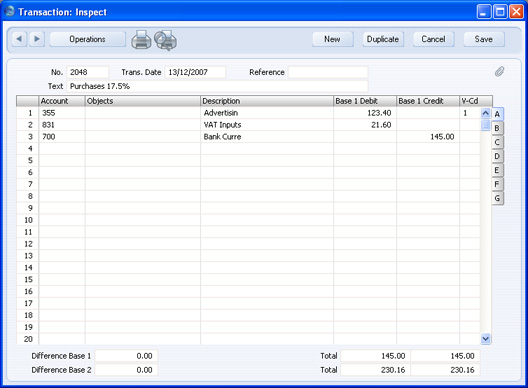The height and width of the screenshot is (388, 528).
Task: Click Base 1 credit total 145.00
Action: click(445, 356)
